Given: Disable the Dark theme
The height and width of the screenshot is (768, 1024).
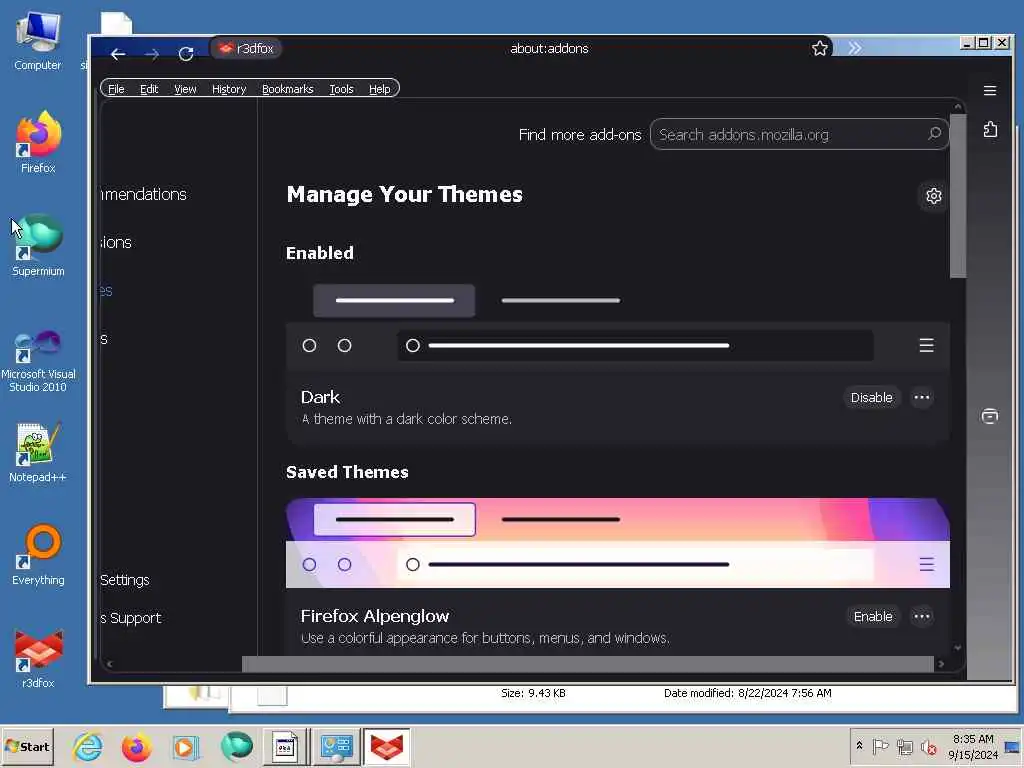Looking at the screenshot, I should [871, 398].
